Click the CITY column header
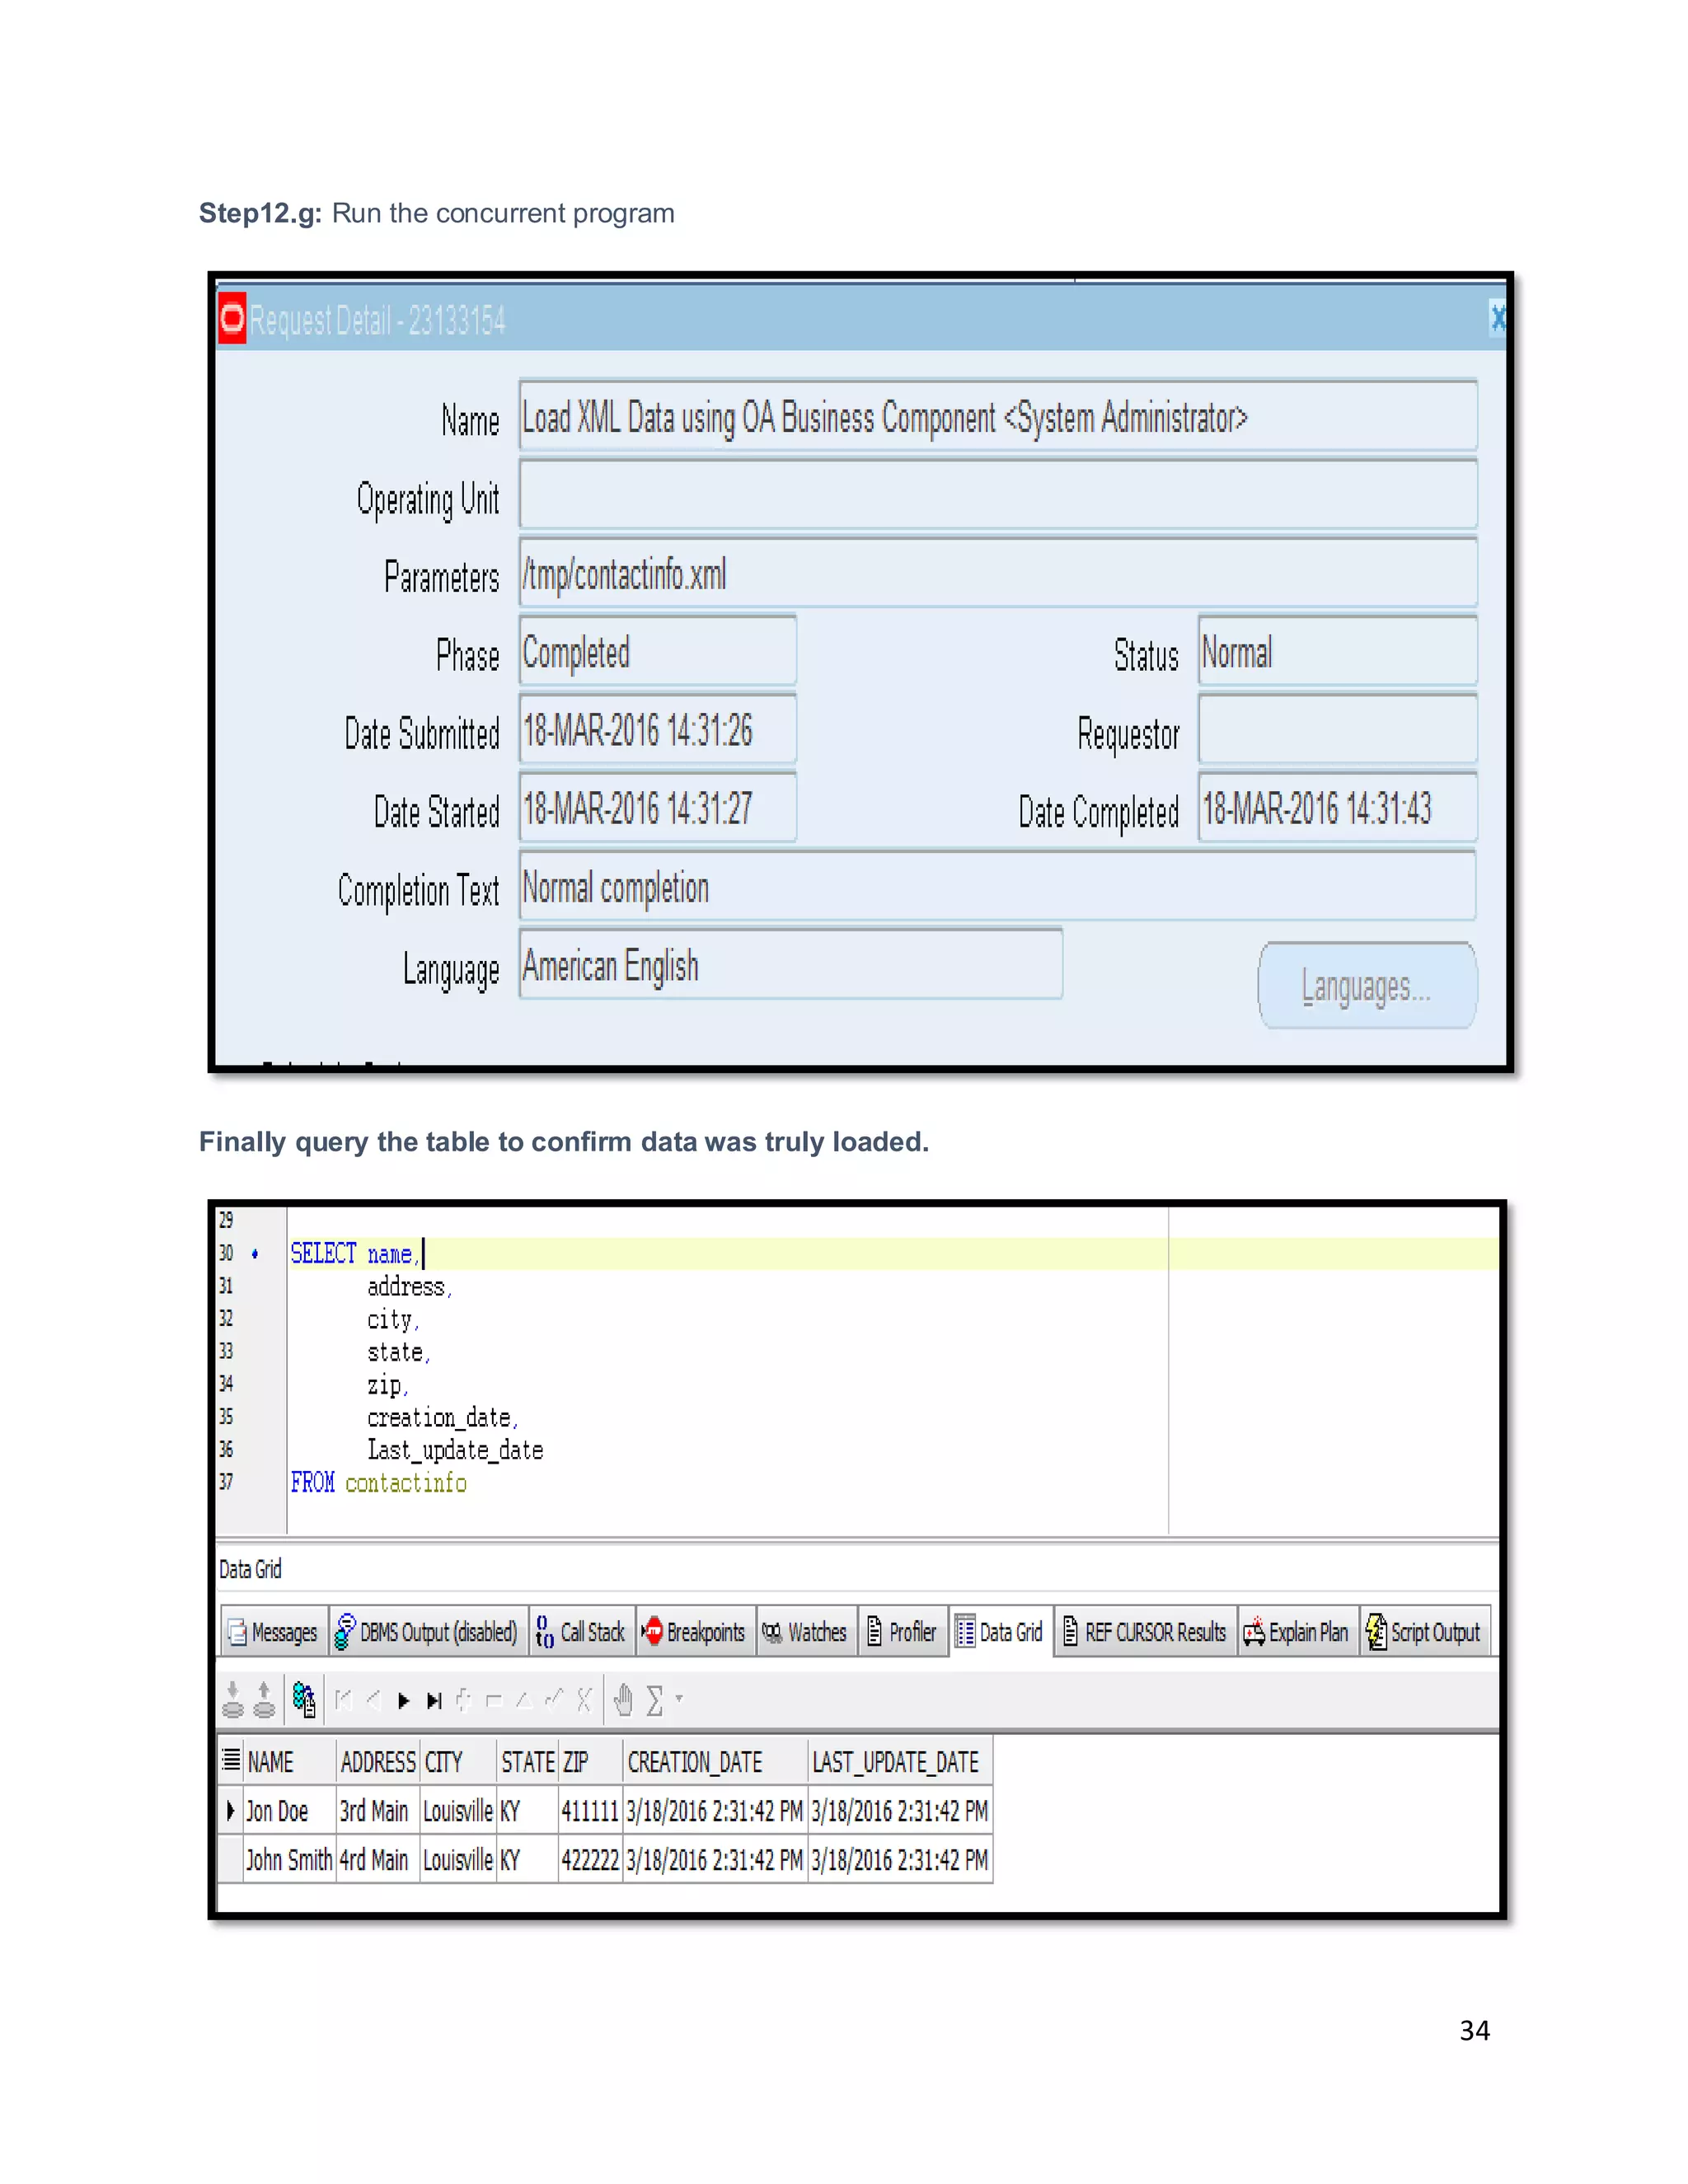The width and height of the screenshot is (1688, 2184). point(458,1761)
